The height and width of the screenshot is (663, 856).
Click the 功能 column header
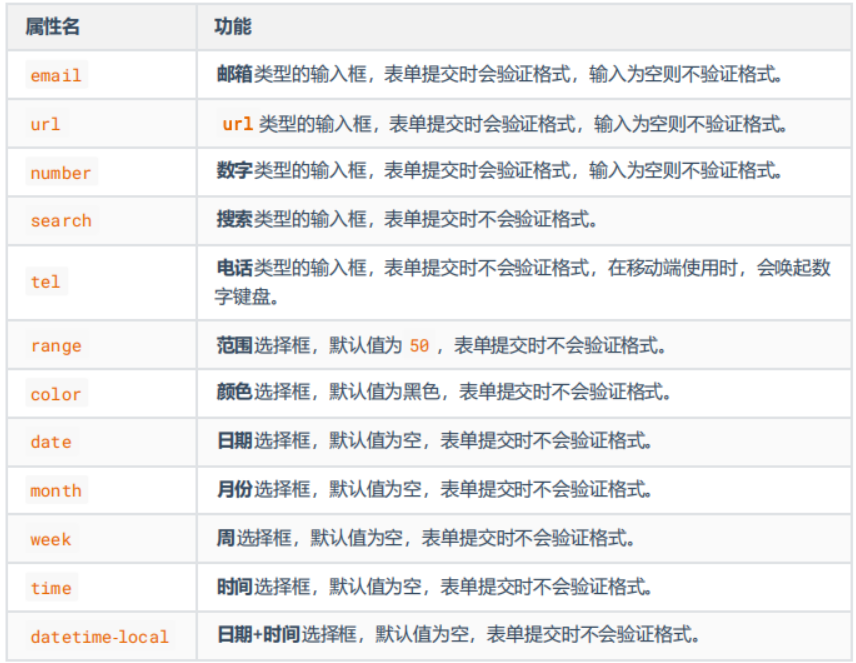(232, 27)
